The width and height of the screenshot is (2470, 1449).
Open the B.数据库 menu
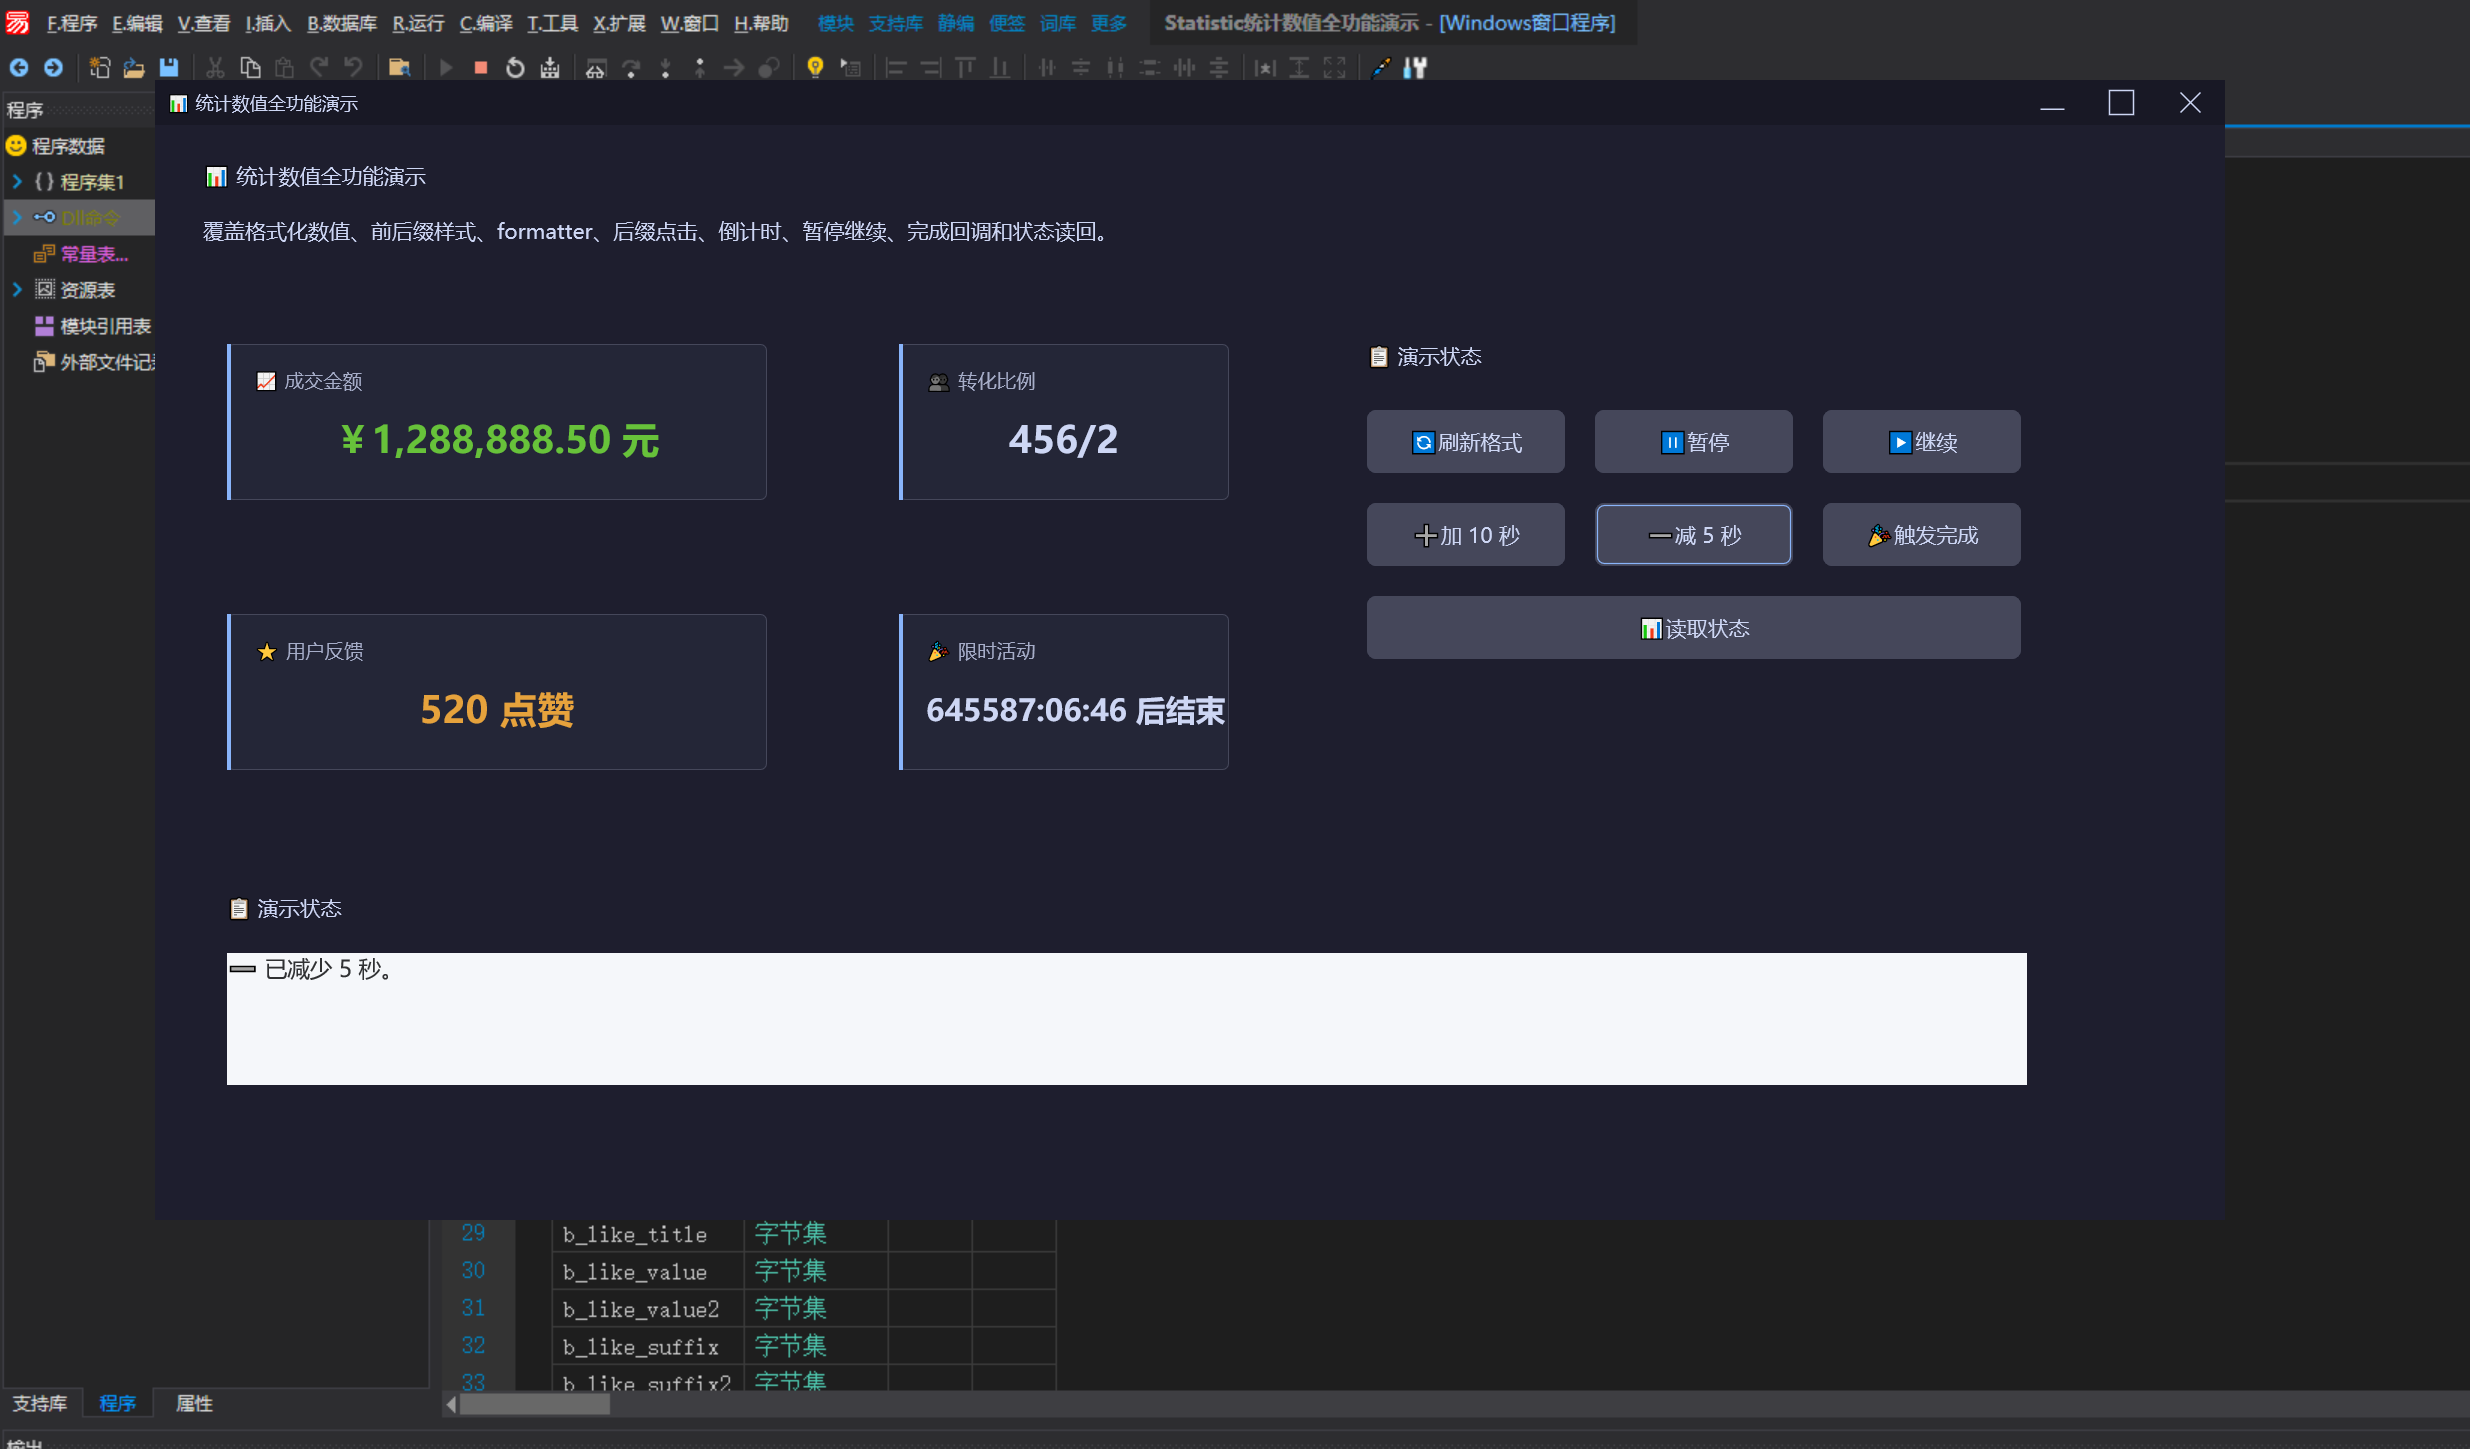click(342, 23)
